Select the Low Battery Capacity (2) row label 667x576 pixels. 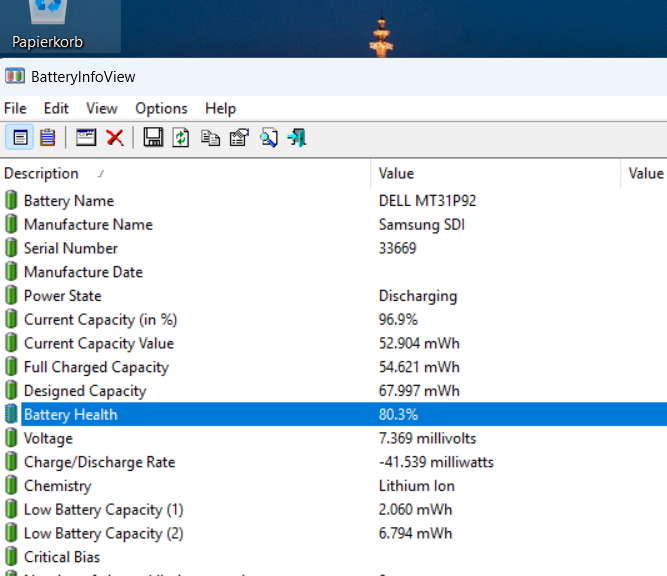(103, 534)
